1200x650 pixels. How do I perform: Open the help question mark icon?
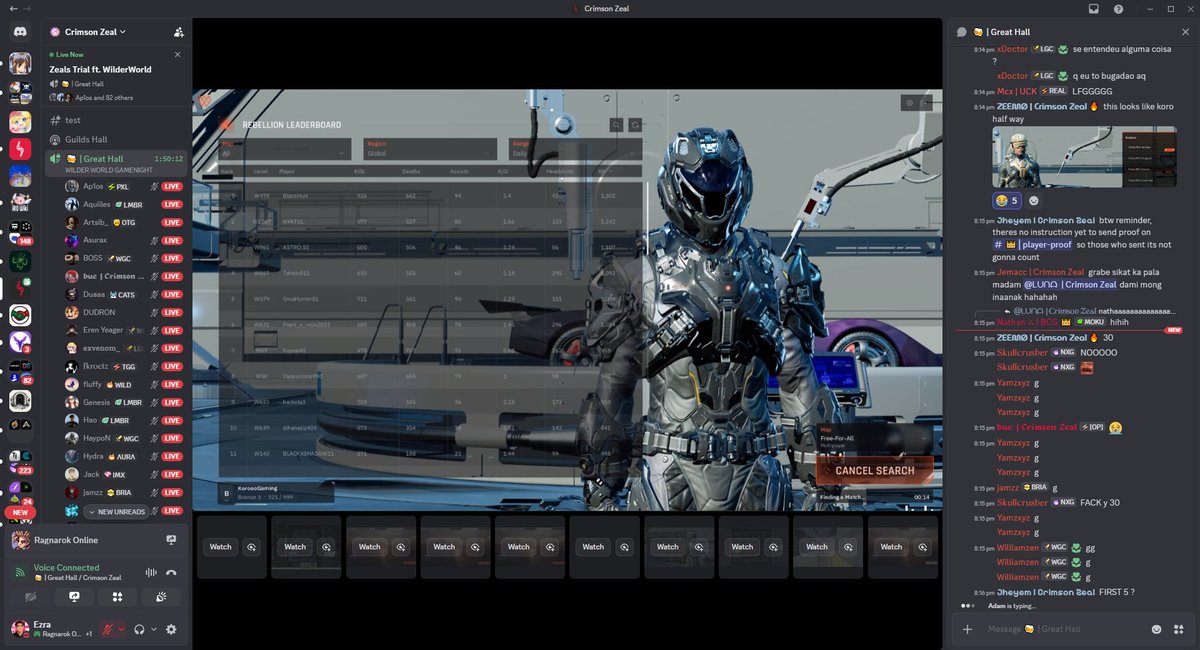tap(1118, 9)
